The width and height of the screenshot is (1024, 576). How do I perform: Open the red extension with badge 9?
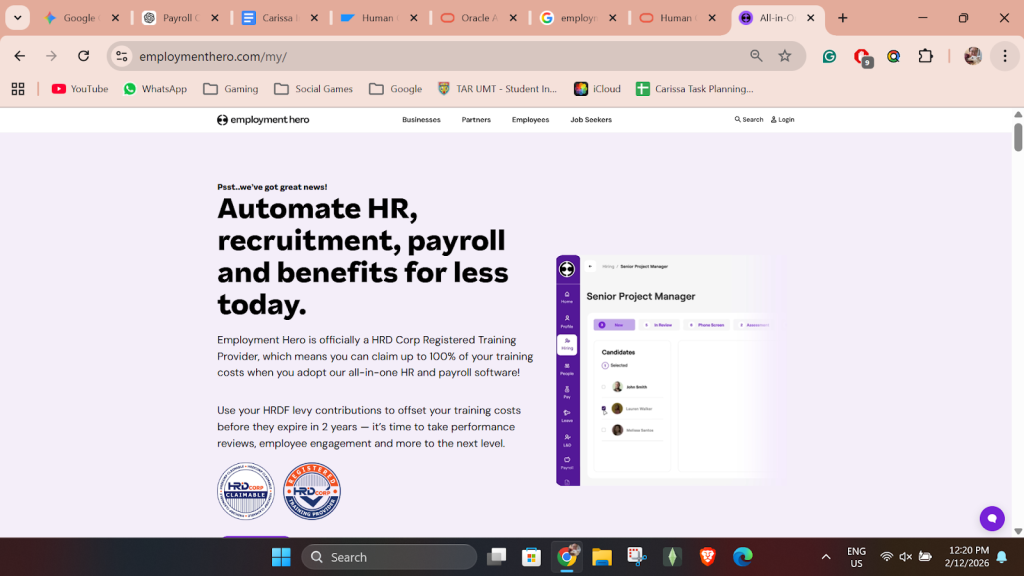863,57
